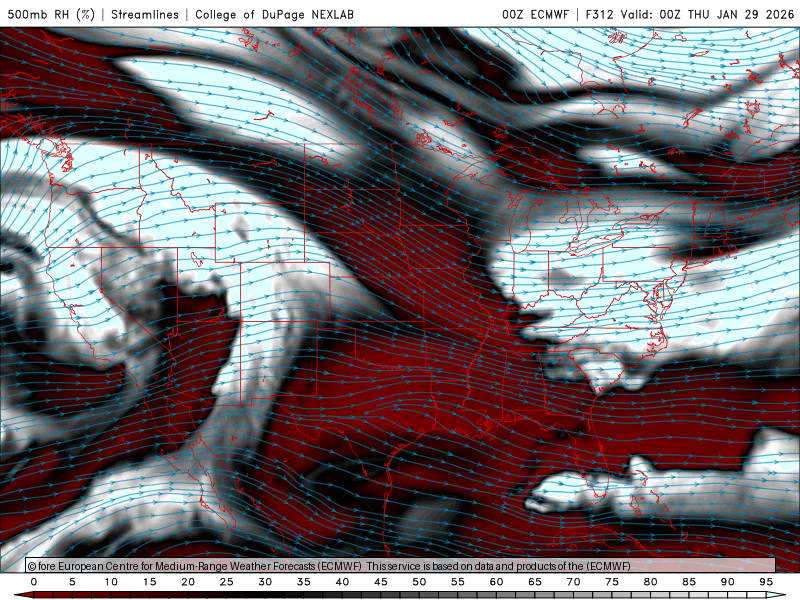Click the ECMWF copyright notice banner
The width and height of the screenshot is (800, 600).
click(x=401, y=566)
